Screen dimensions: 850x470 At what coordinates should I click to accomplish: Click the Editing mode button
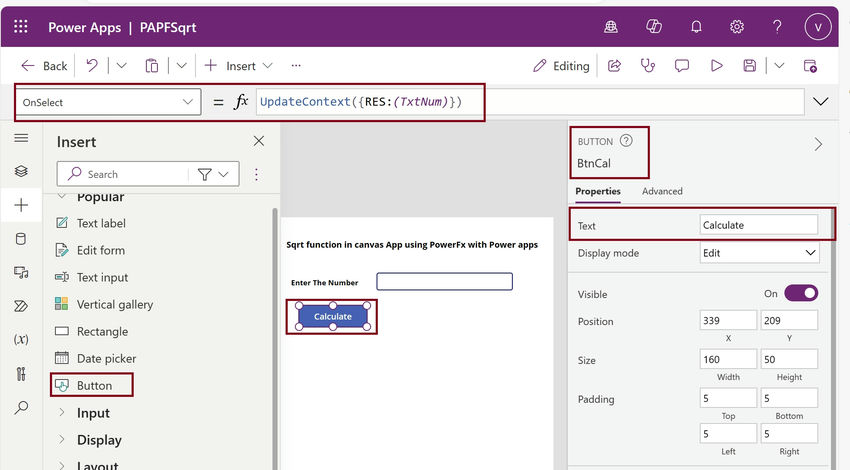[x=561, y=66]
